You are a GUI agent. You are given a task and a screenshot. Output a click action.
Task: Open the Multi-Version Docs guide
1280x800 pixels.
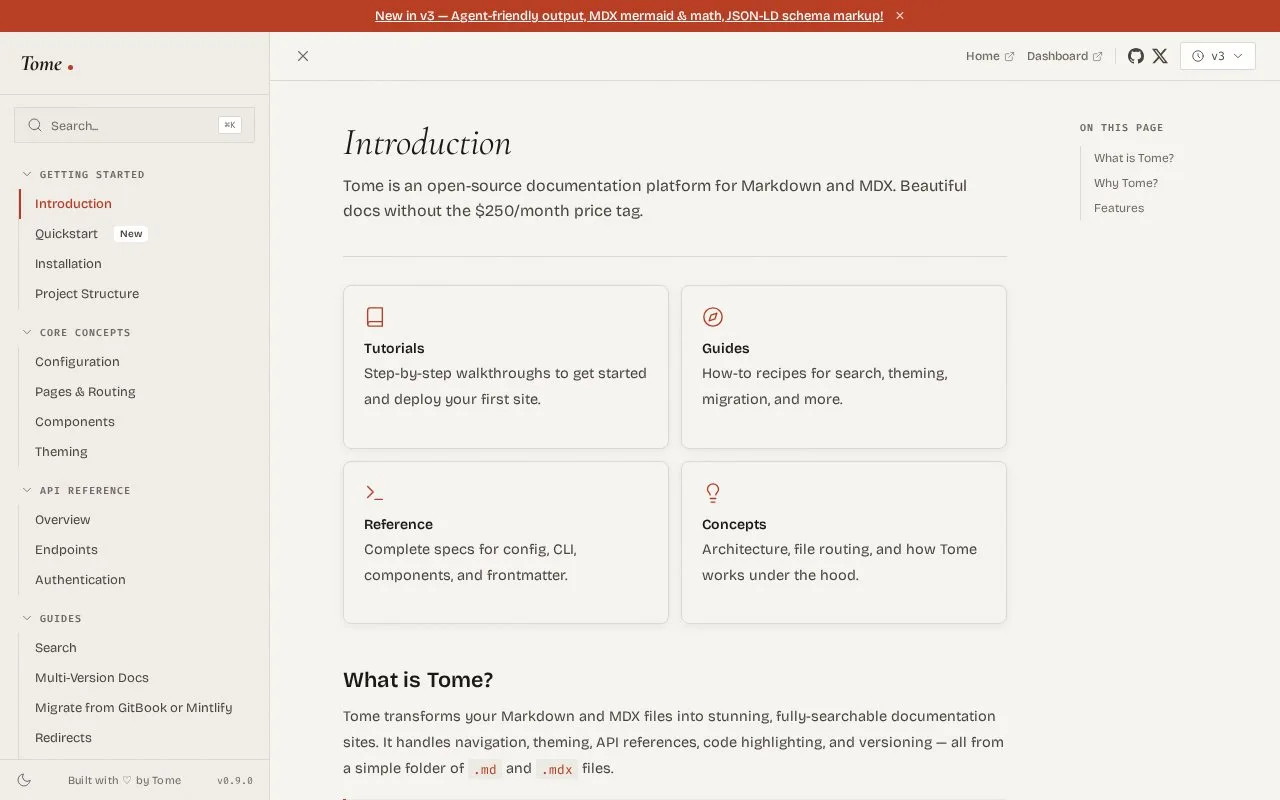[x=92, y=678]
